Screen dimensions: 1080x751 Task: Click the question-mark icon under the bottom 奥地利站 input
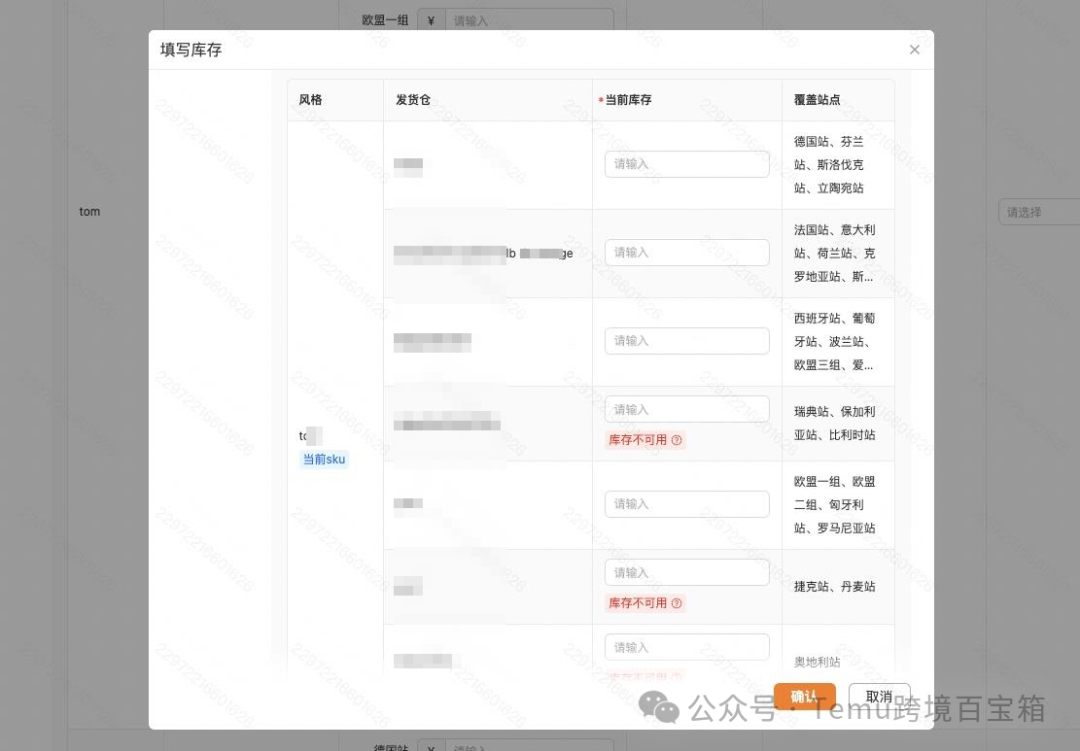pyautogui.click(x=678, y=675)
